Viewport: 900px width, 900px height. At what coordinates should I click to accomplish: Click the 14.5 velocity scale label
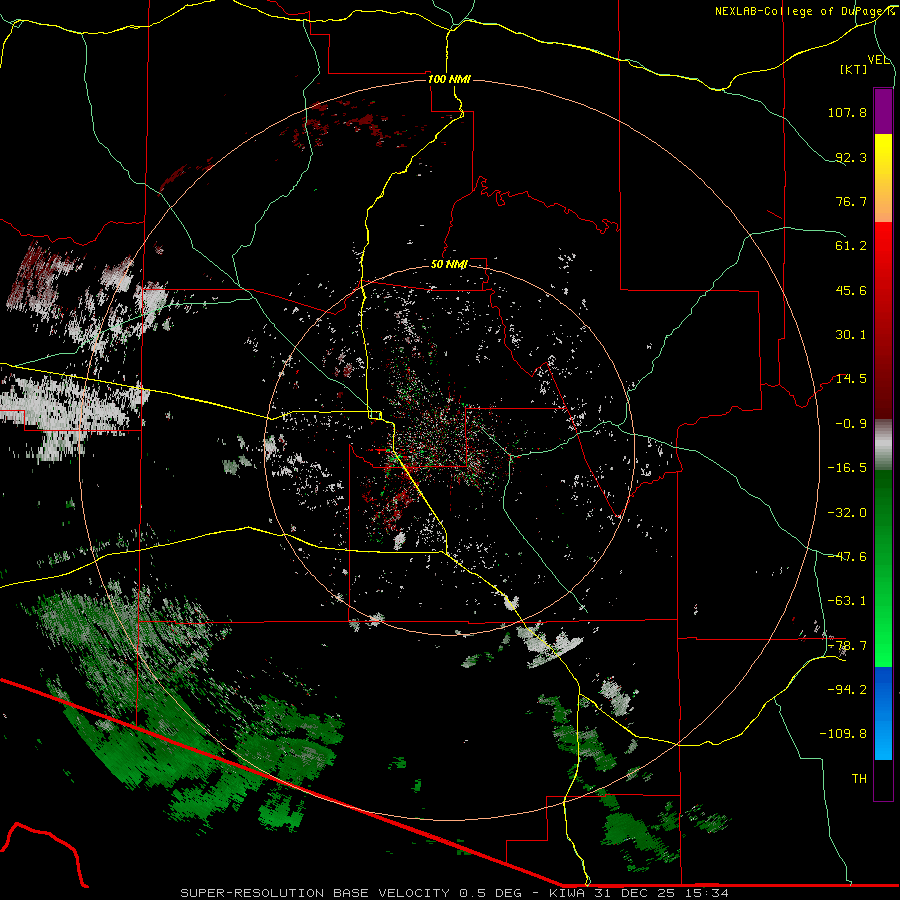pyautogui.click(x=851, y=379)
